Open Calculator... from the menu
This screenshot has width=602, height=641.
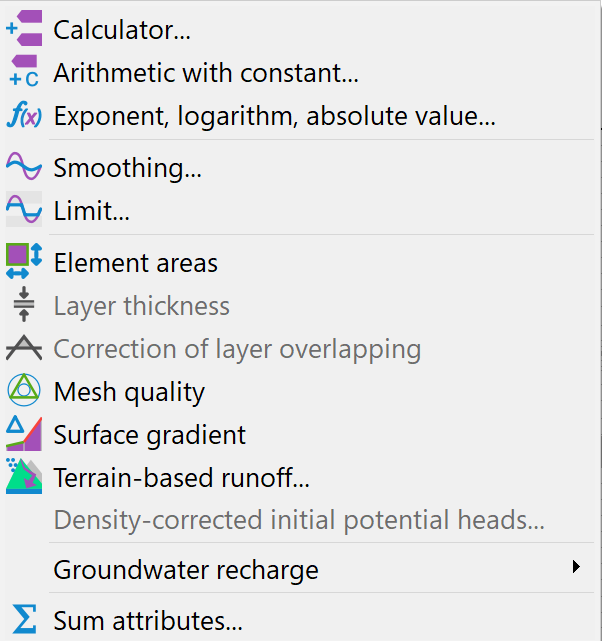point(122,30)
